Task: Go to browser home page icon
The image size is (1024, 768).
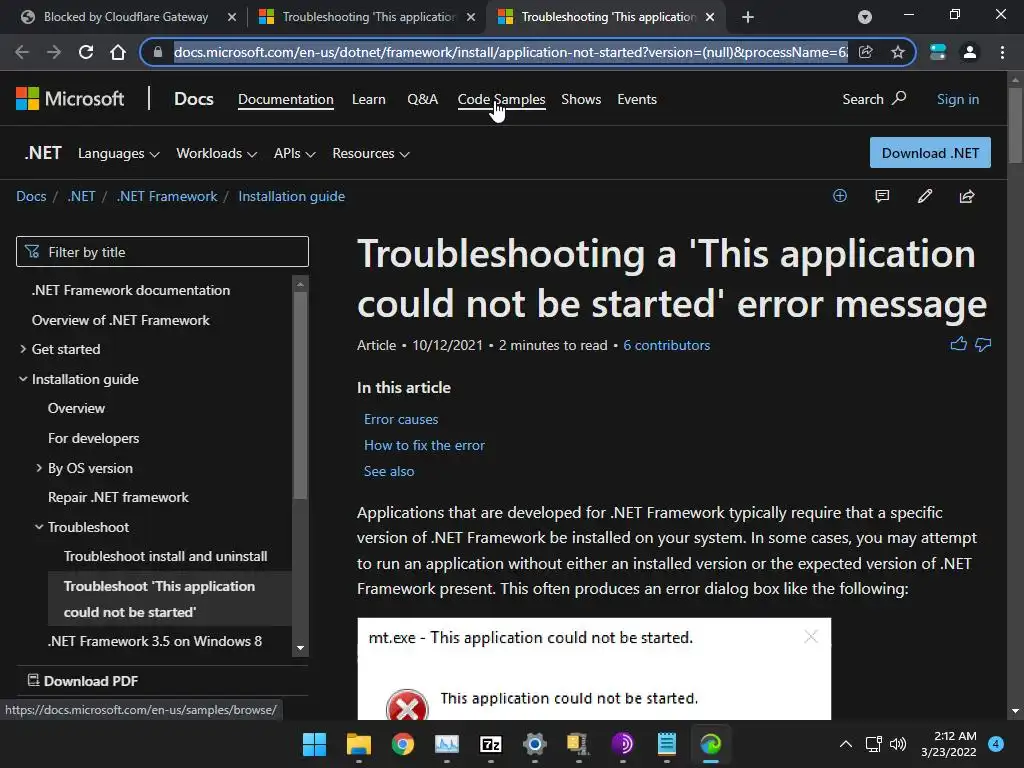Action: [x=118, y=52]
